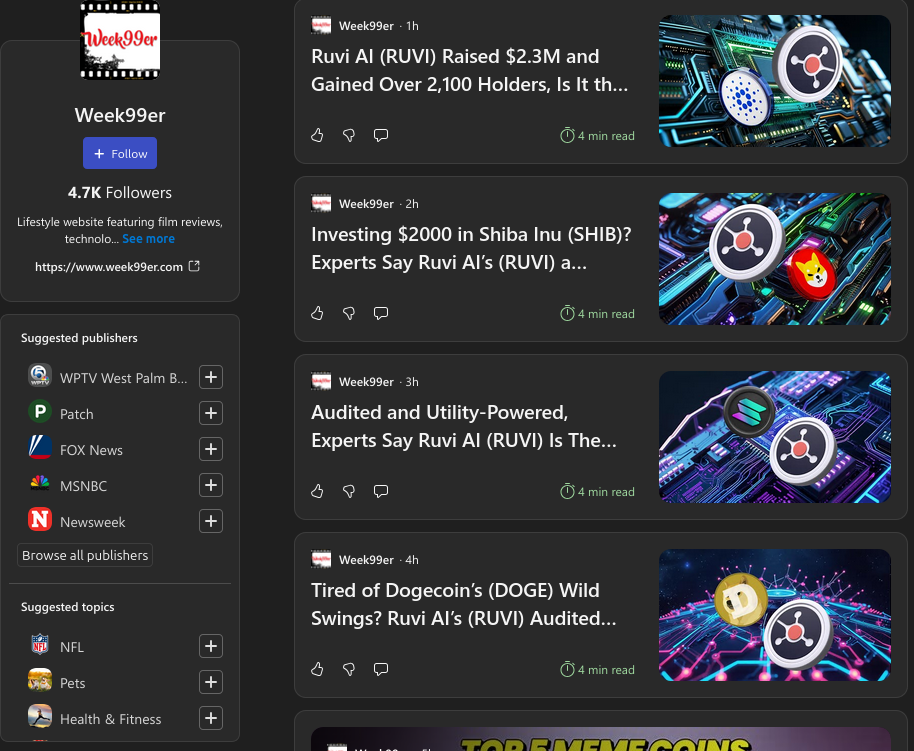Open comments on Audited and Utility-Powered article
The image size is (914, 751).
[x=381, y=491]
